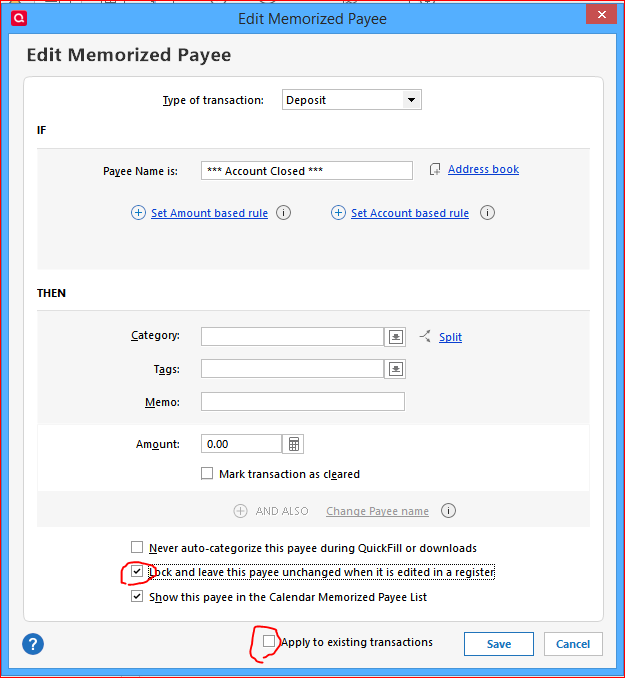Open the calculator for the Amount field
The width and height of the screenshot is (625, 678).
(293, 444)
